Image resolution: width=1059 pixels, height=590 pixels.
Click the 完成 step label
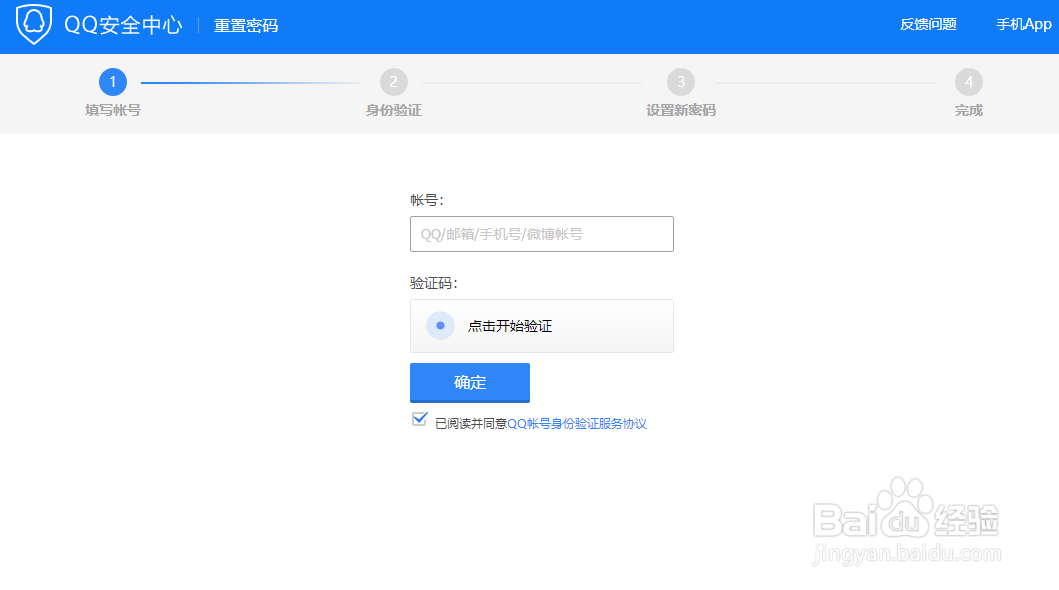point(968,110)
